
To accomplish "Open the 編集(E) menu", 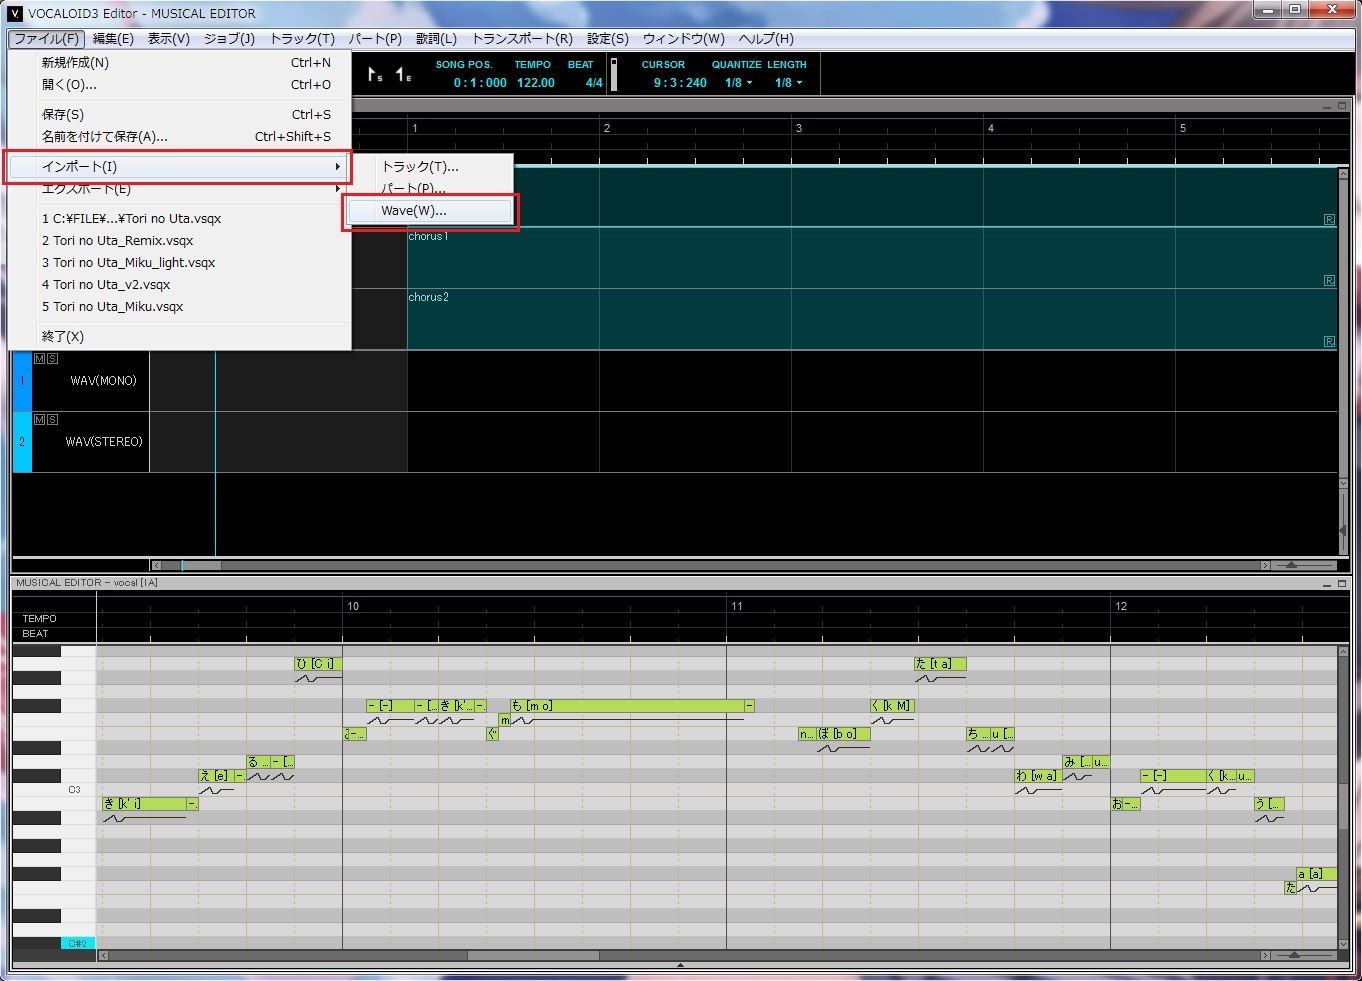I will [113, 39].
